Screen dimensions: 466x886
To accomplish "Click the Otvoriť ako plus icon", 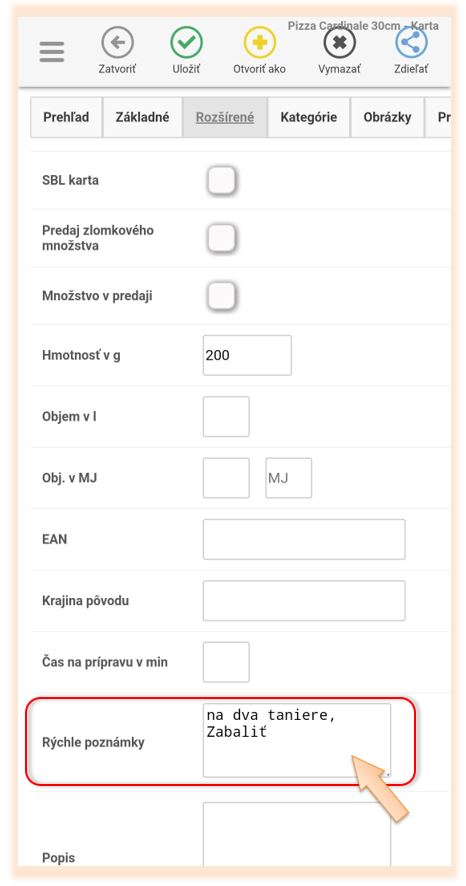I will click(x=260, y=43).
